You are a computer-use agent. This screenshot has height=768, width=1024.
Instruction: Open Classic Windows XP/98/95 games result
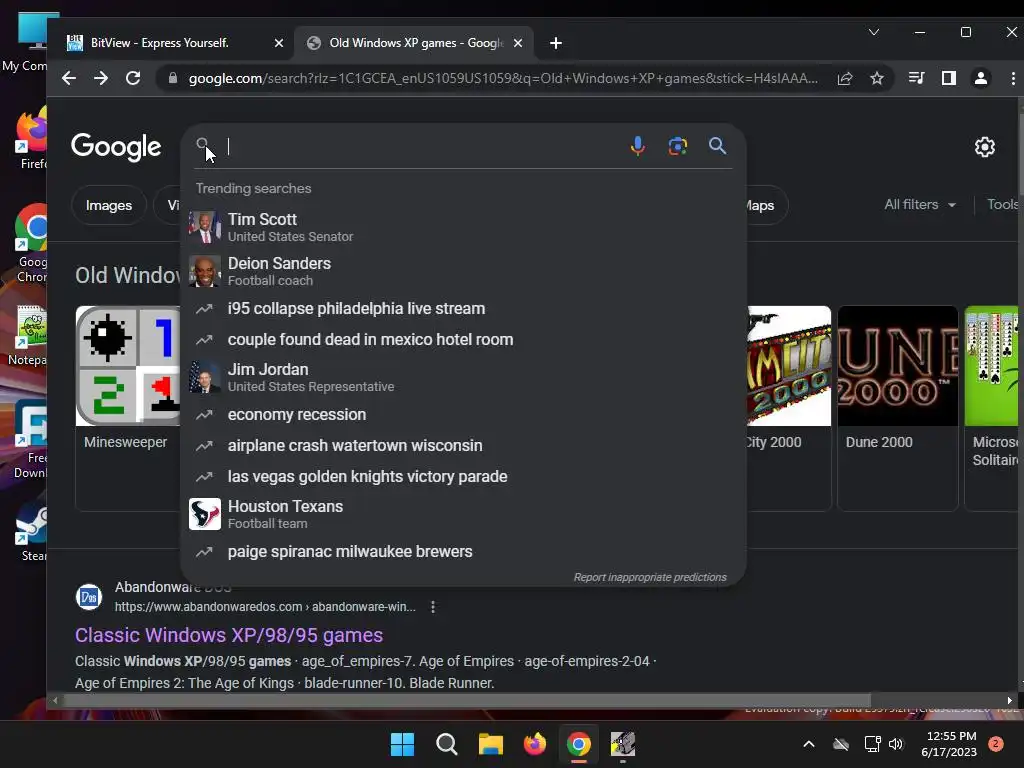229,635
